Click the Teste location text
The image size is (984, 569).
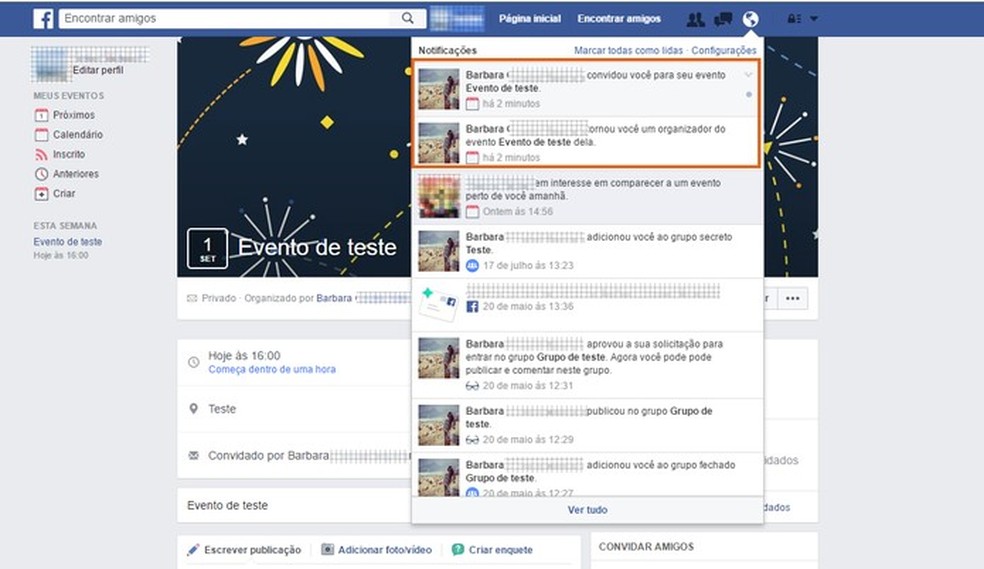[222, 409]
